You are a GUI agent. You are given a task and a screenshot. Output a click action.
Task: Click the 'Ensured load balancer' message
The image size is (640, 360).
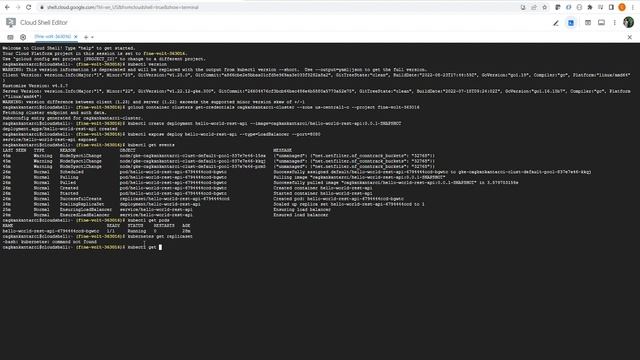301,215
